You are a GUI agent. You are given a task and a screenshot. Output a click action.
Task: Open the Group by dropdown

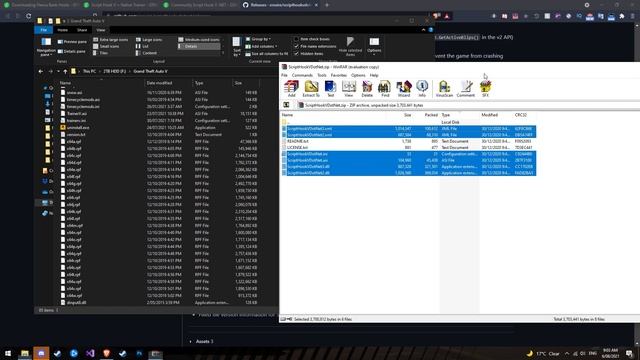point(258,39)
